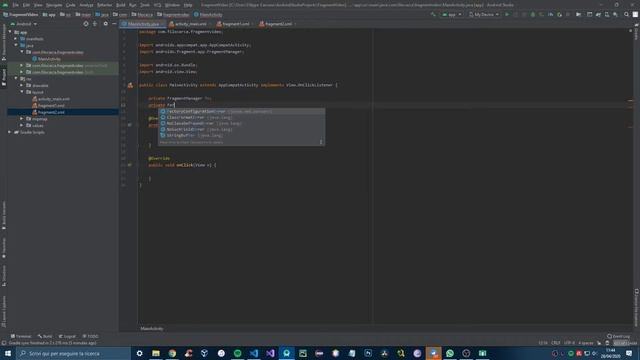Click the Make Project hammer icon
Viewport: 640px width, 360px height.
(x=433, y=15)
